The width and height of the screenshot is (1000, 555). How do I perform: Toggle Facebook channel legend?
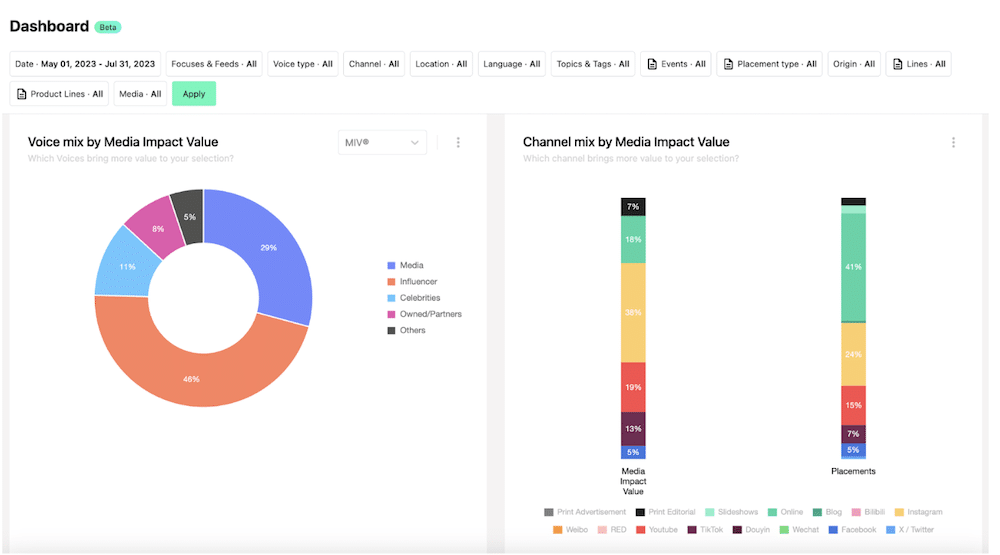(853, 529)
